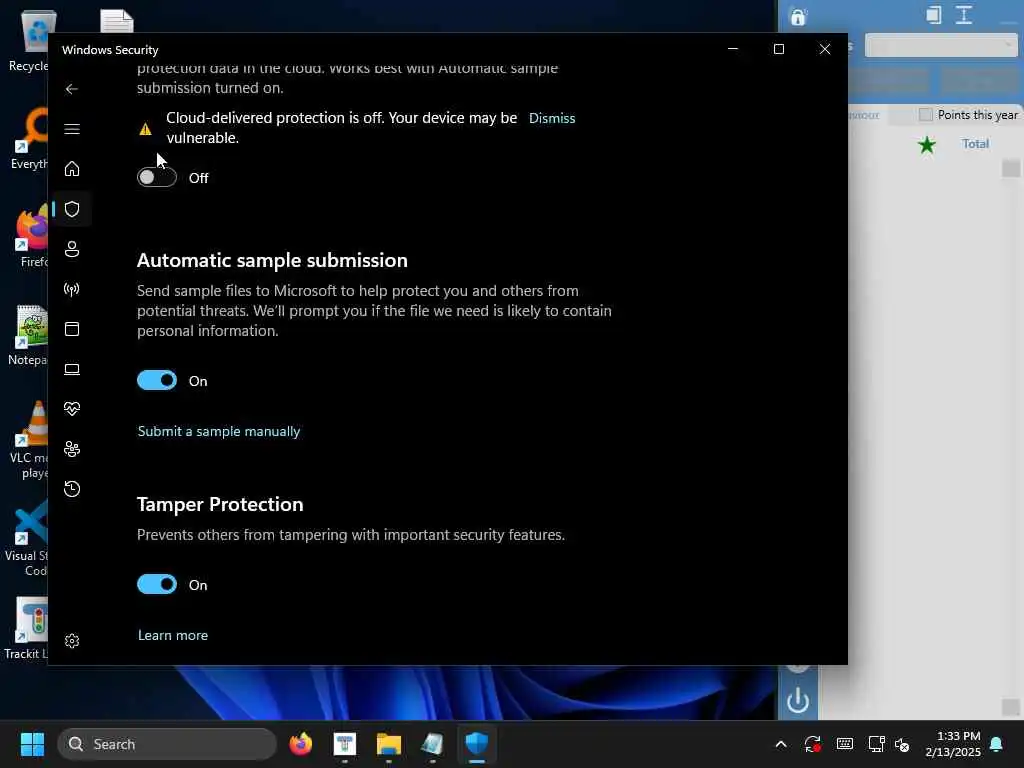Click the yellow warning triangle icon

point(146,129)
